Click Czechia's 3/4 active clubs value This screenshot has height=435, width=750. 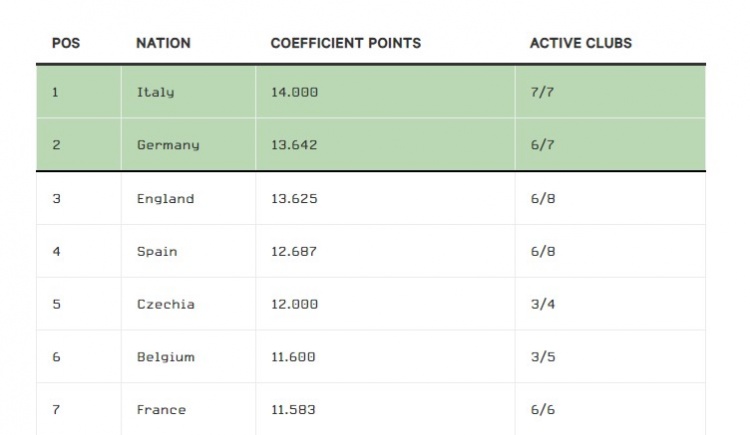(x=542, y=304)
